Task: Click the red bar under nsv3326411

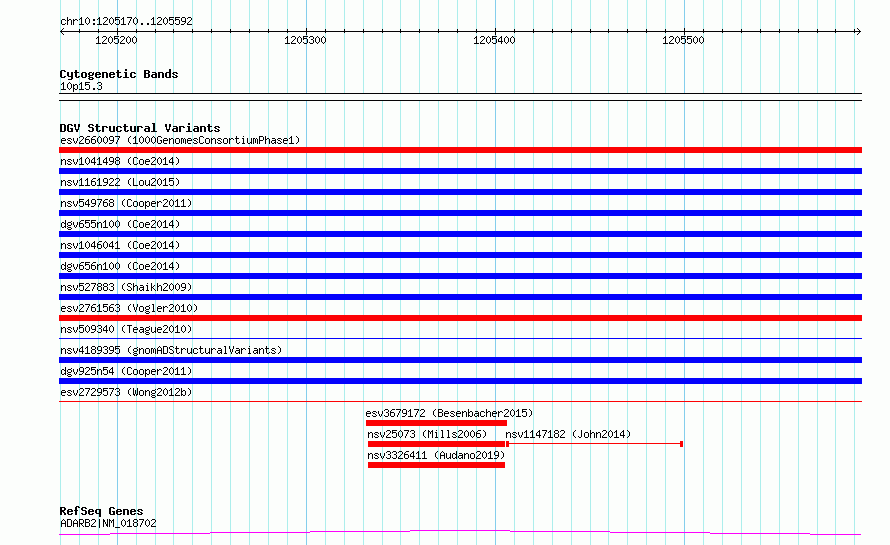Action: [x=436, y=465]
